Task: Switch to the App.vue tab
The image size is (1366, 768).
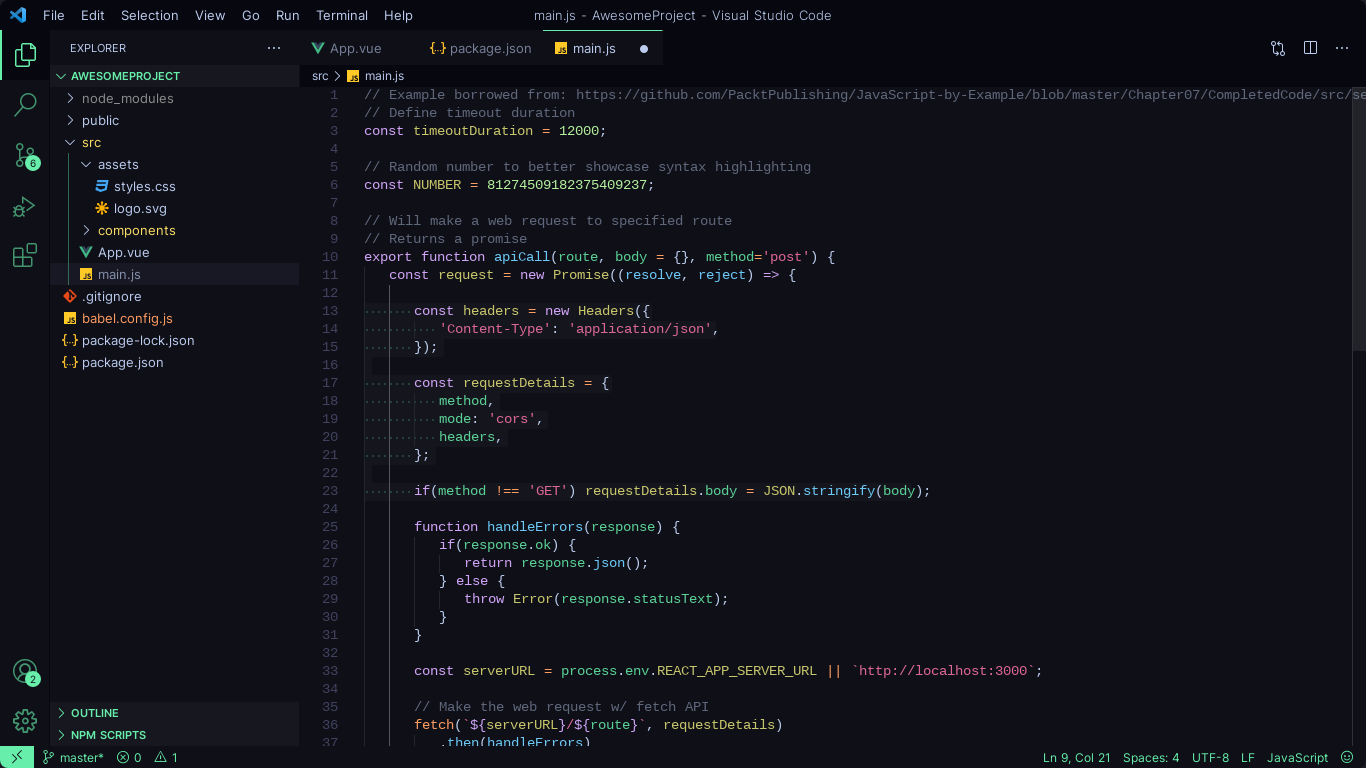Action: (357, 48)
